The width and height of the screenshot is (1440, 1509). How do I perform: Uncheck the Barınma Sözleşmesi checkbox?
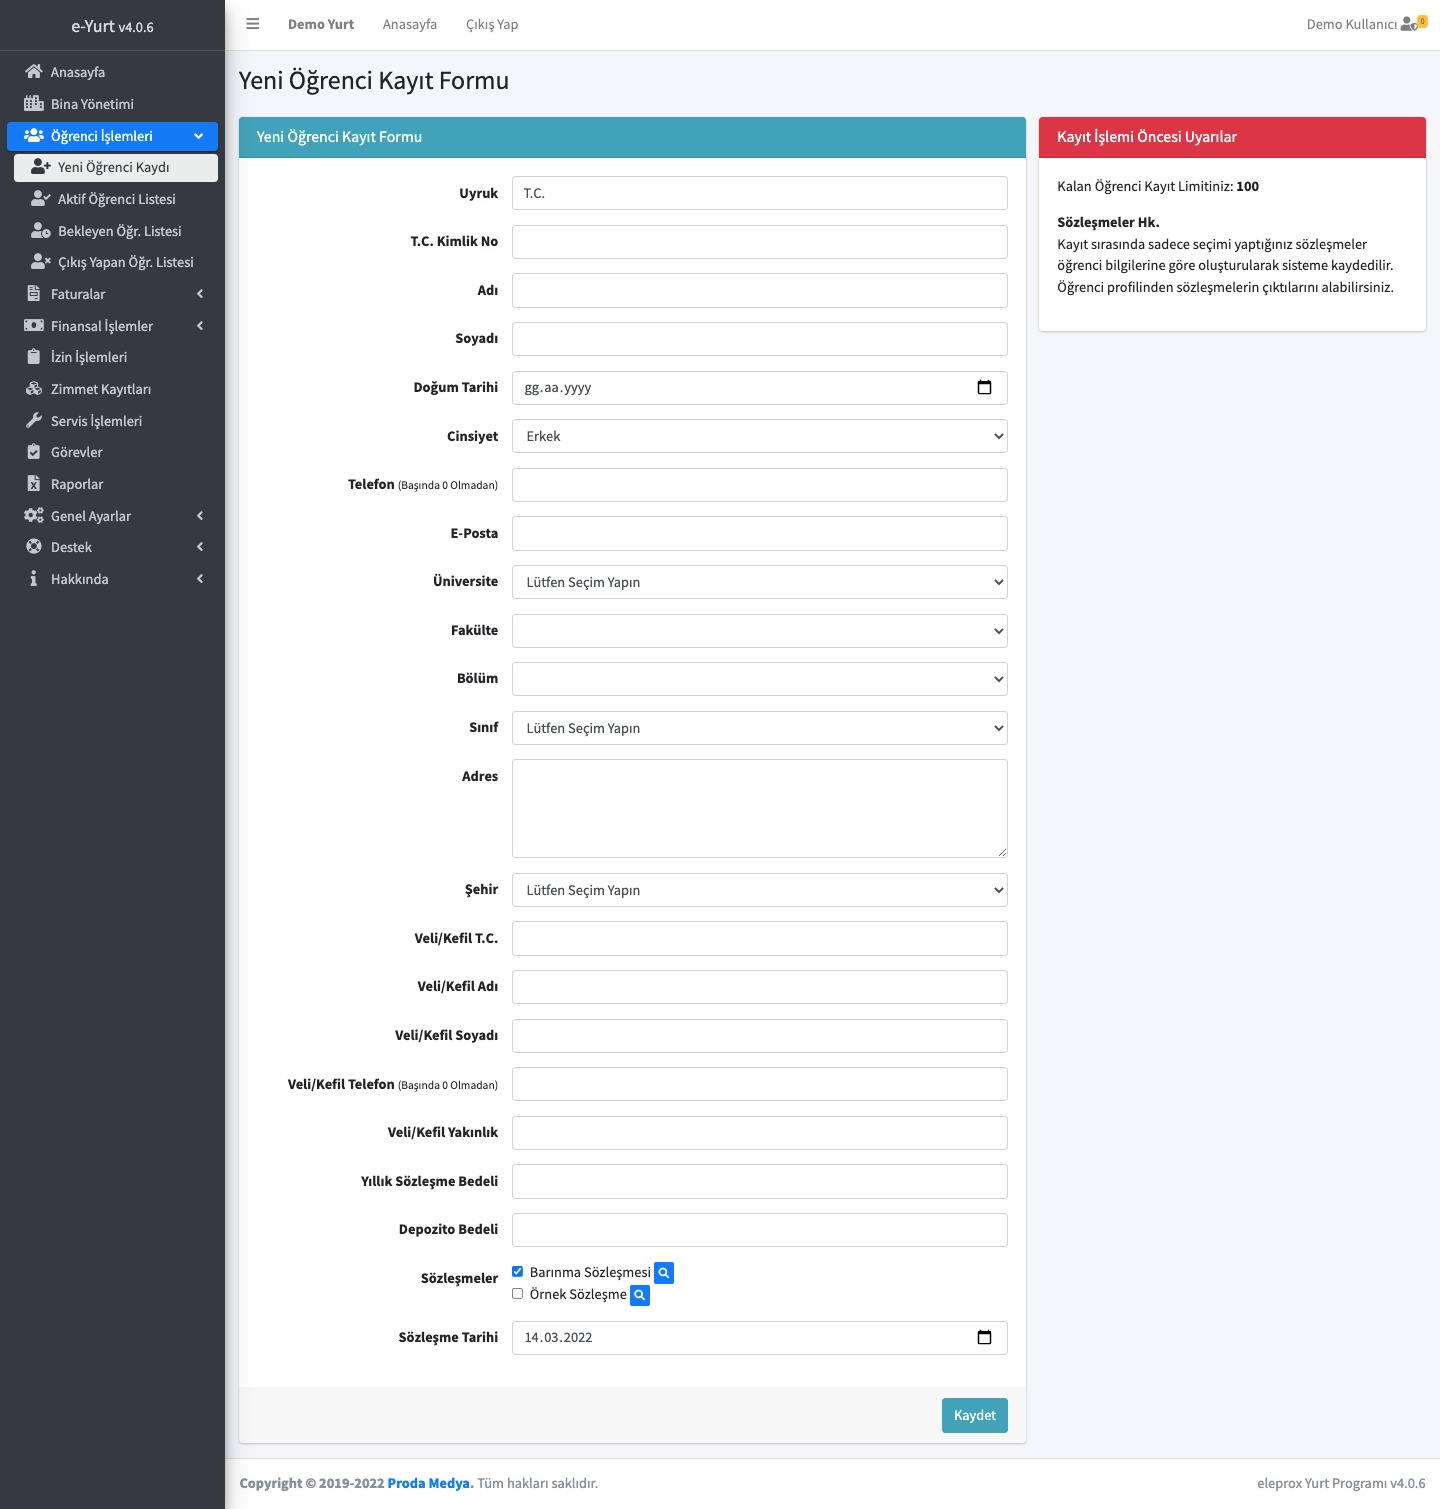pos(518,1272)
